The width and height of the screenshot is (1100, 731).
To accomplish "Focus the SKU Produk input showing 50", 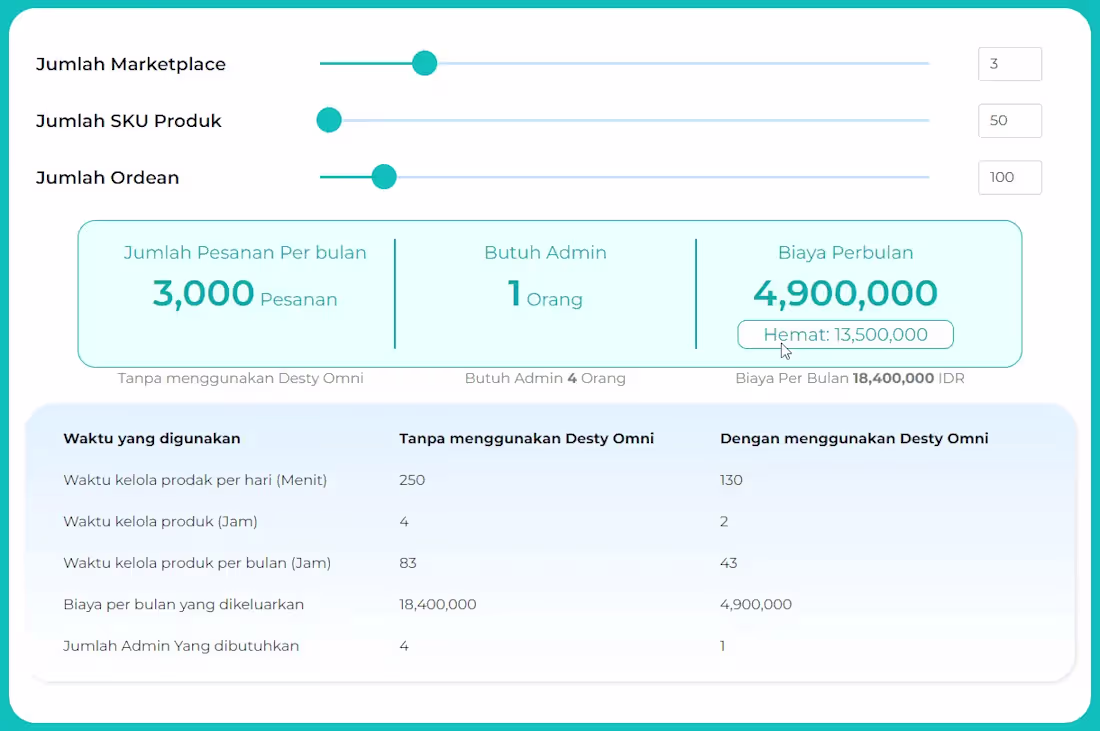I will tap(1010, 121).
